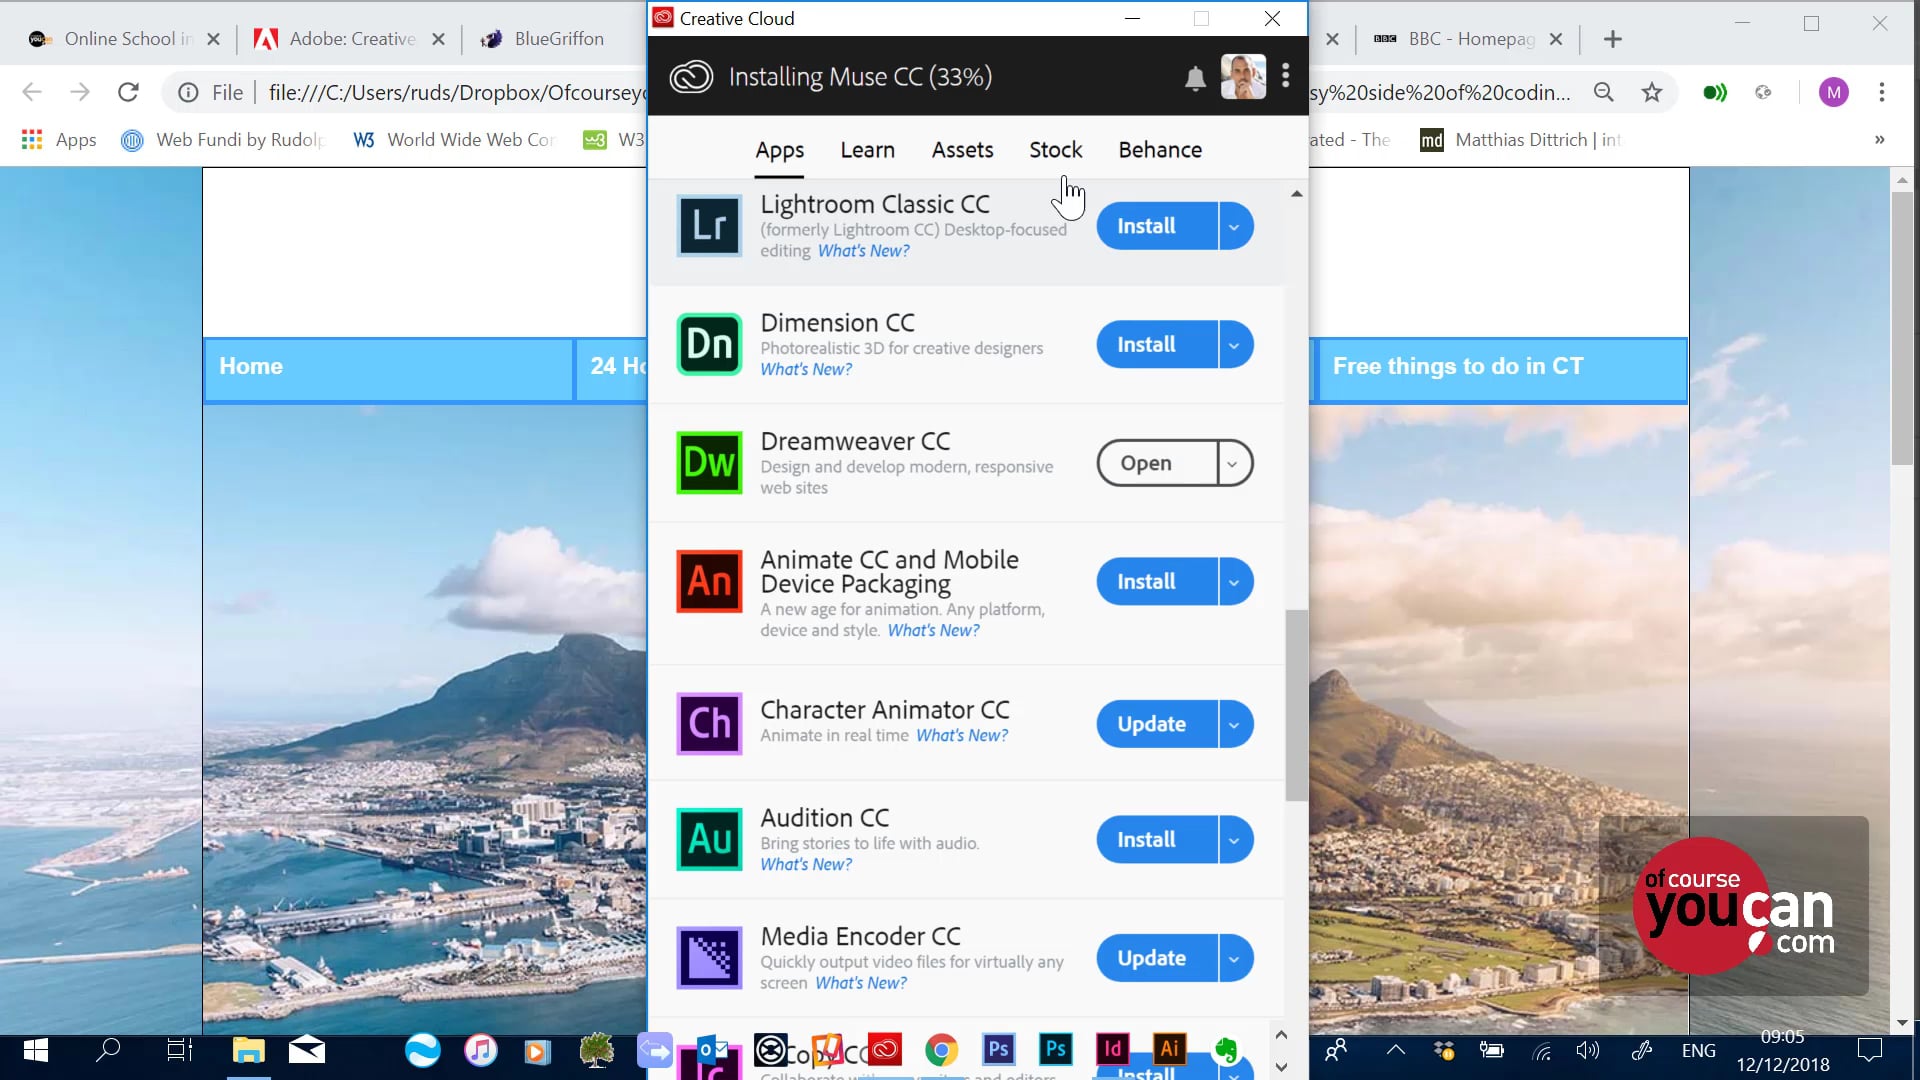1920x1080 pixels.
Task: Expand the bookmarks bar overflow chevron
Action: (x=1880, y=140)
